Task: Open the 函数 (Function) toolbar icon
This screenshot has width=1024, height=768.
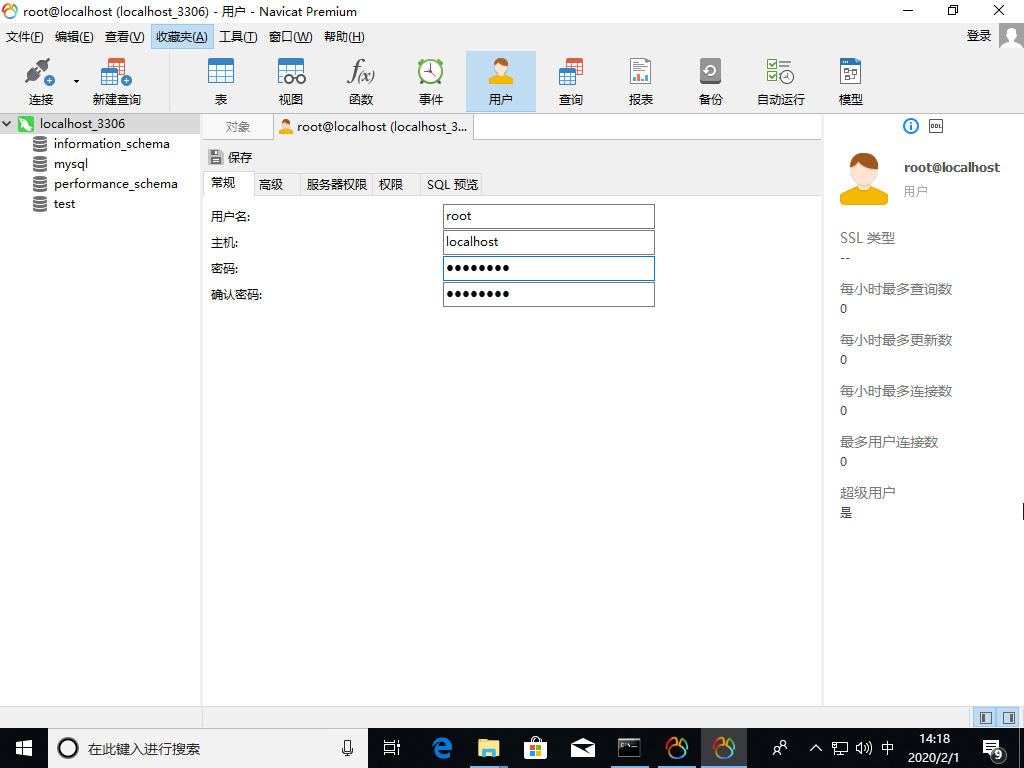Action: [x=360, y=82]
